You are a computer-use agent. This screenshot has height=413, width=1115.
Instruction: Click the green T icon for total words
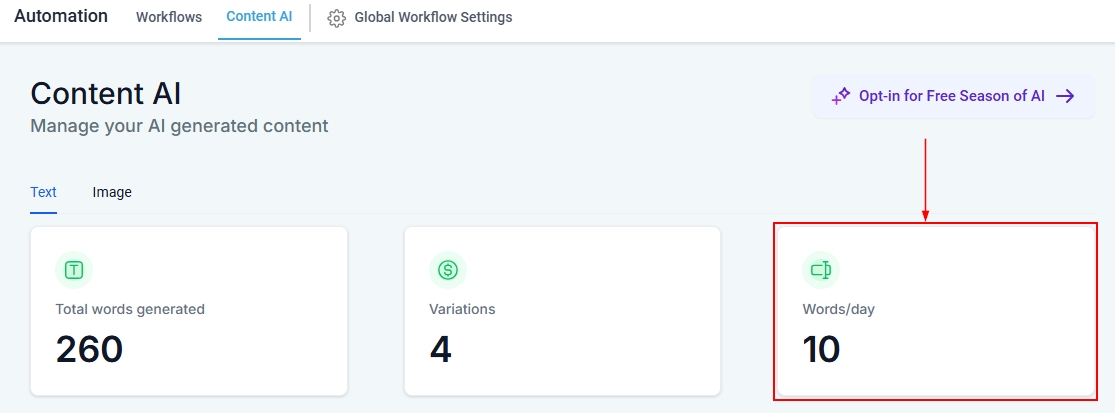click(x=74, y=269)
